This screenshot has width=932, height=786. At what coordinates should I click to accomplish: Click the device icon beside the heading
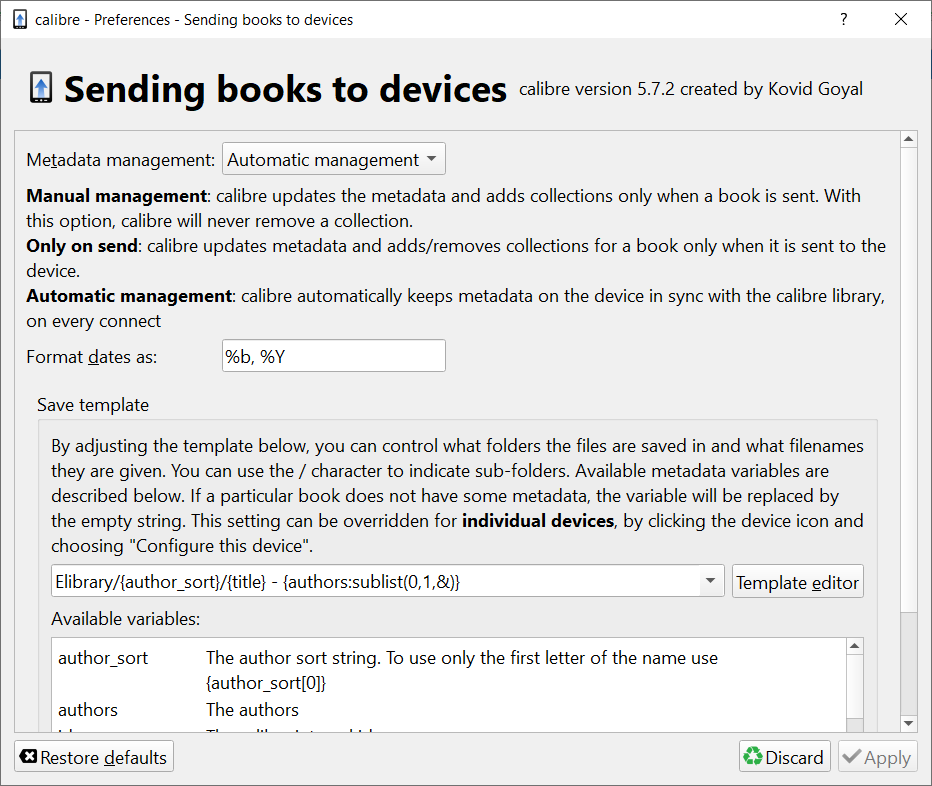(x=41, y=89)
